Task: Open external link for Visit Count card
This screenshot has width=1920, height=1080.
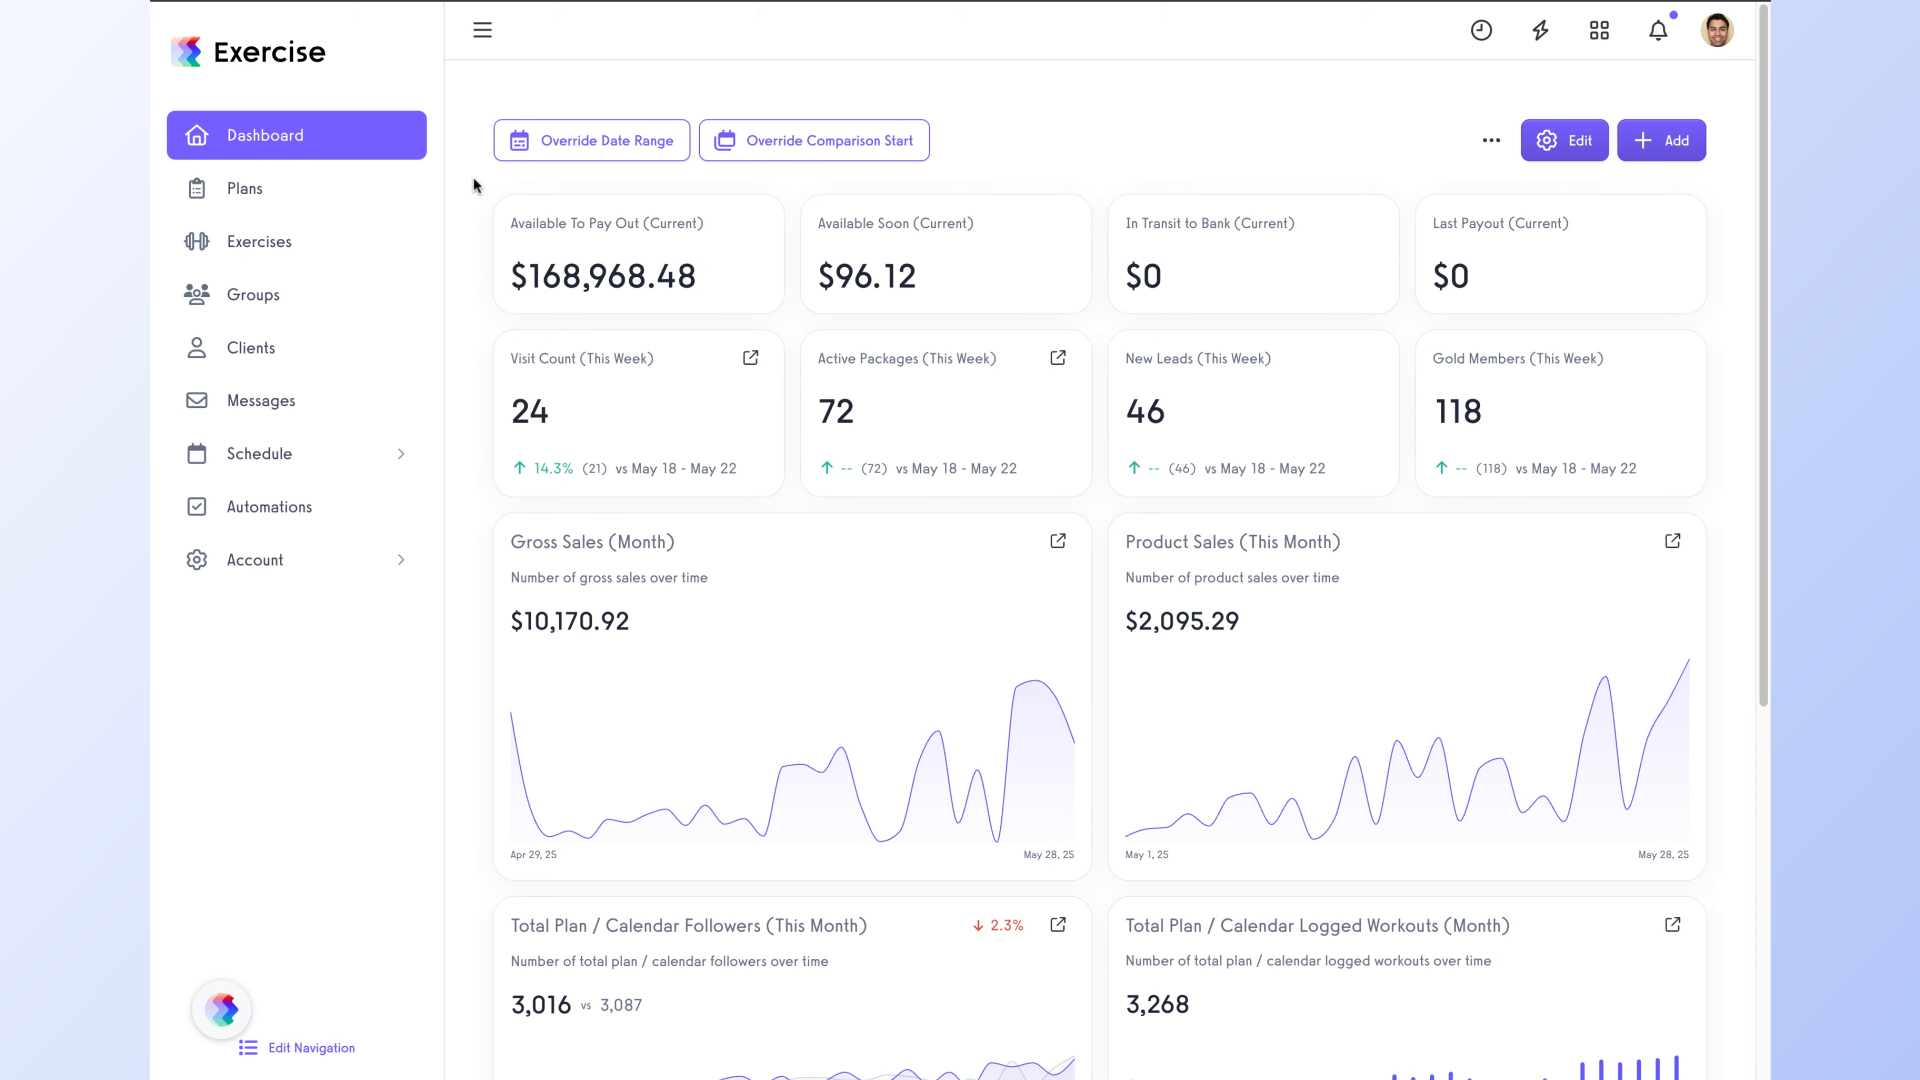Action: (x=750, y=358)
